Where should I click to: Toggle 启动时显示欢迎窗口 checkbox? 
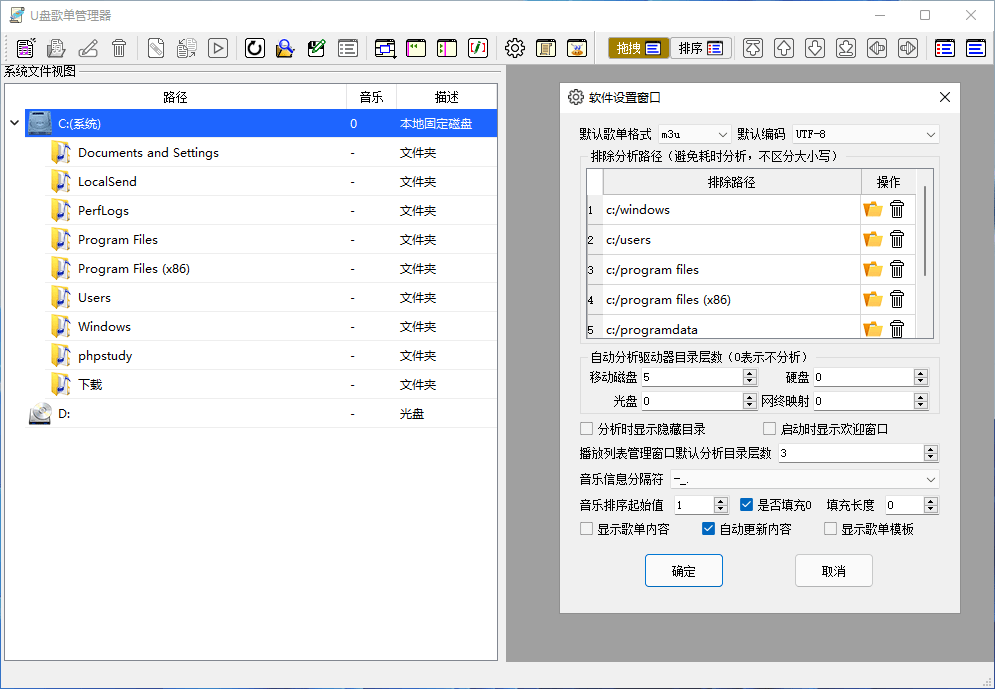click(770, 429)
